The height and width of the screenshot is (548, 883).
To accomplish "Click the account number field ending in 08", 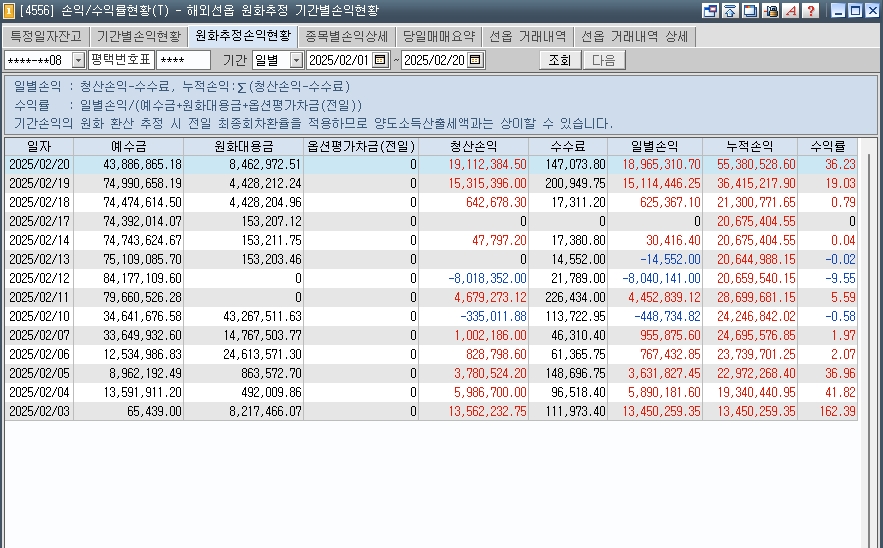I will 38,60.
